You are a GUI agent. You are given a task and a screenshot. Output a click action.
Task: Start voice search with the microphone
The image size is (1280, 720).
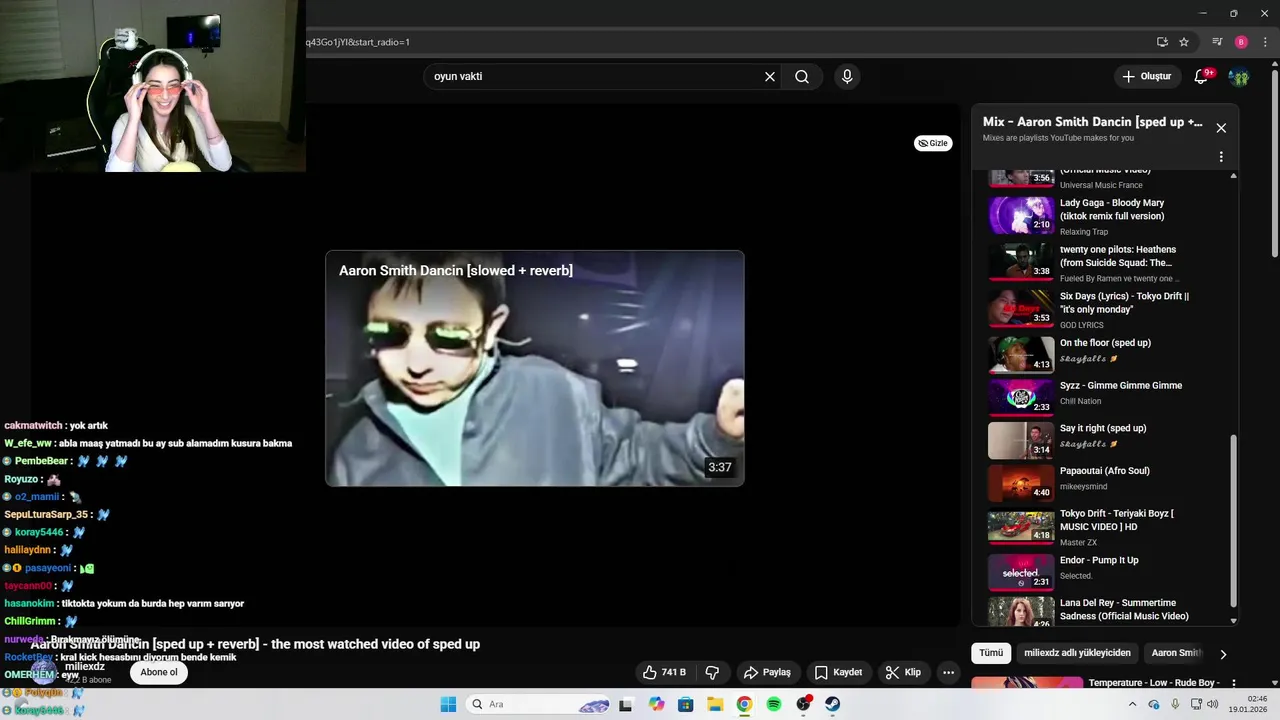pyautogui.click(x=847, y=76)
